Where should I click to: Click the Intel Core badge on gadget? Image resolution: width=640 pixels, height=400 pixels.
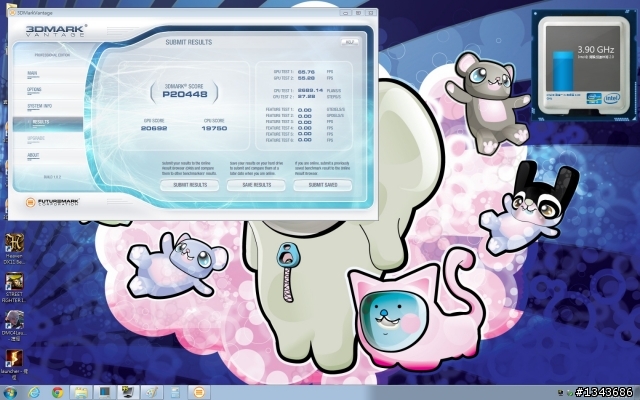tap(594, 98)
